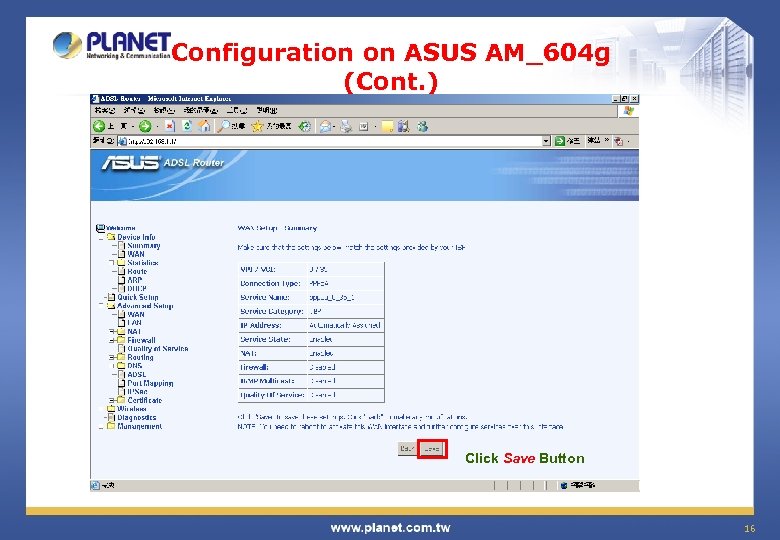Click the IE title bar page icon

[x=96, y=98]
